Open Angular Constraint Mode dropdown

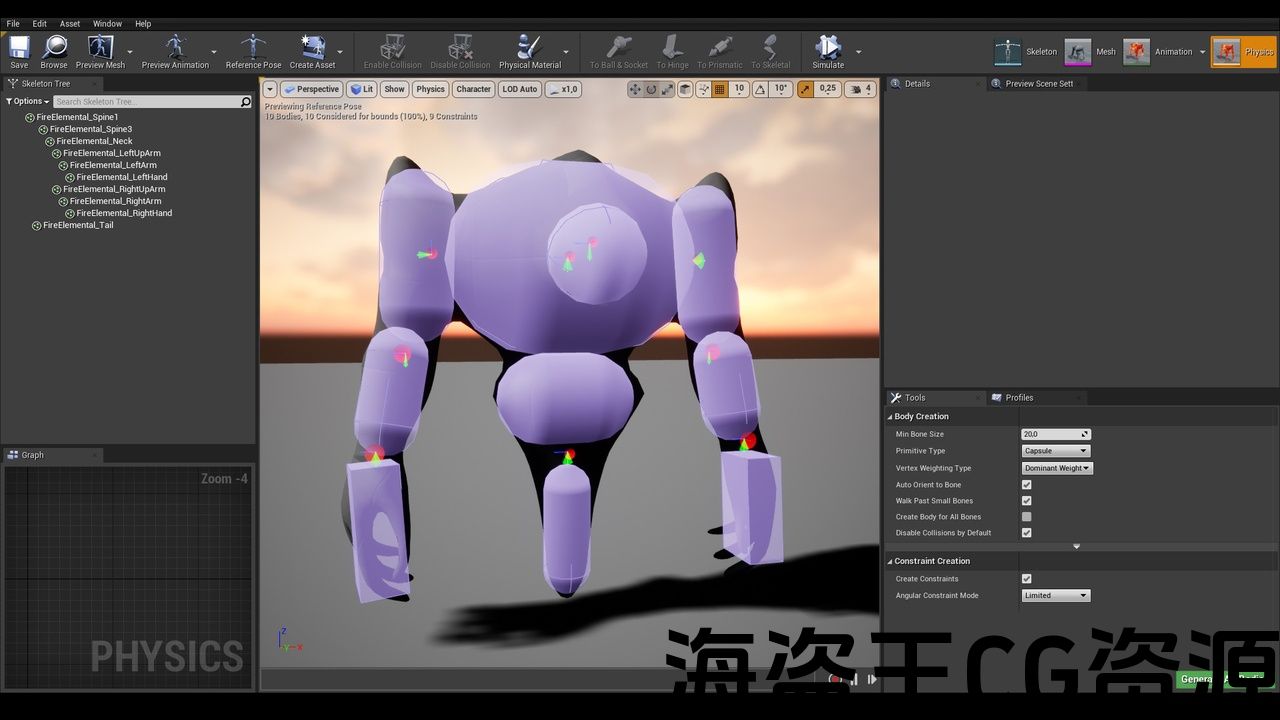tap(1055, 596)
